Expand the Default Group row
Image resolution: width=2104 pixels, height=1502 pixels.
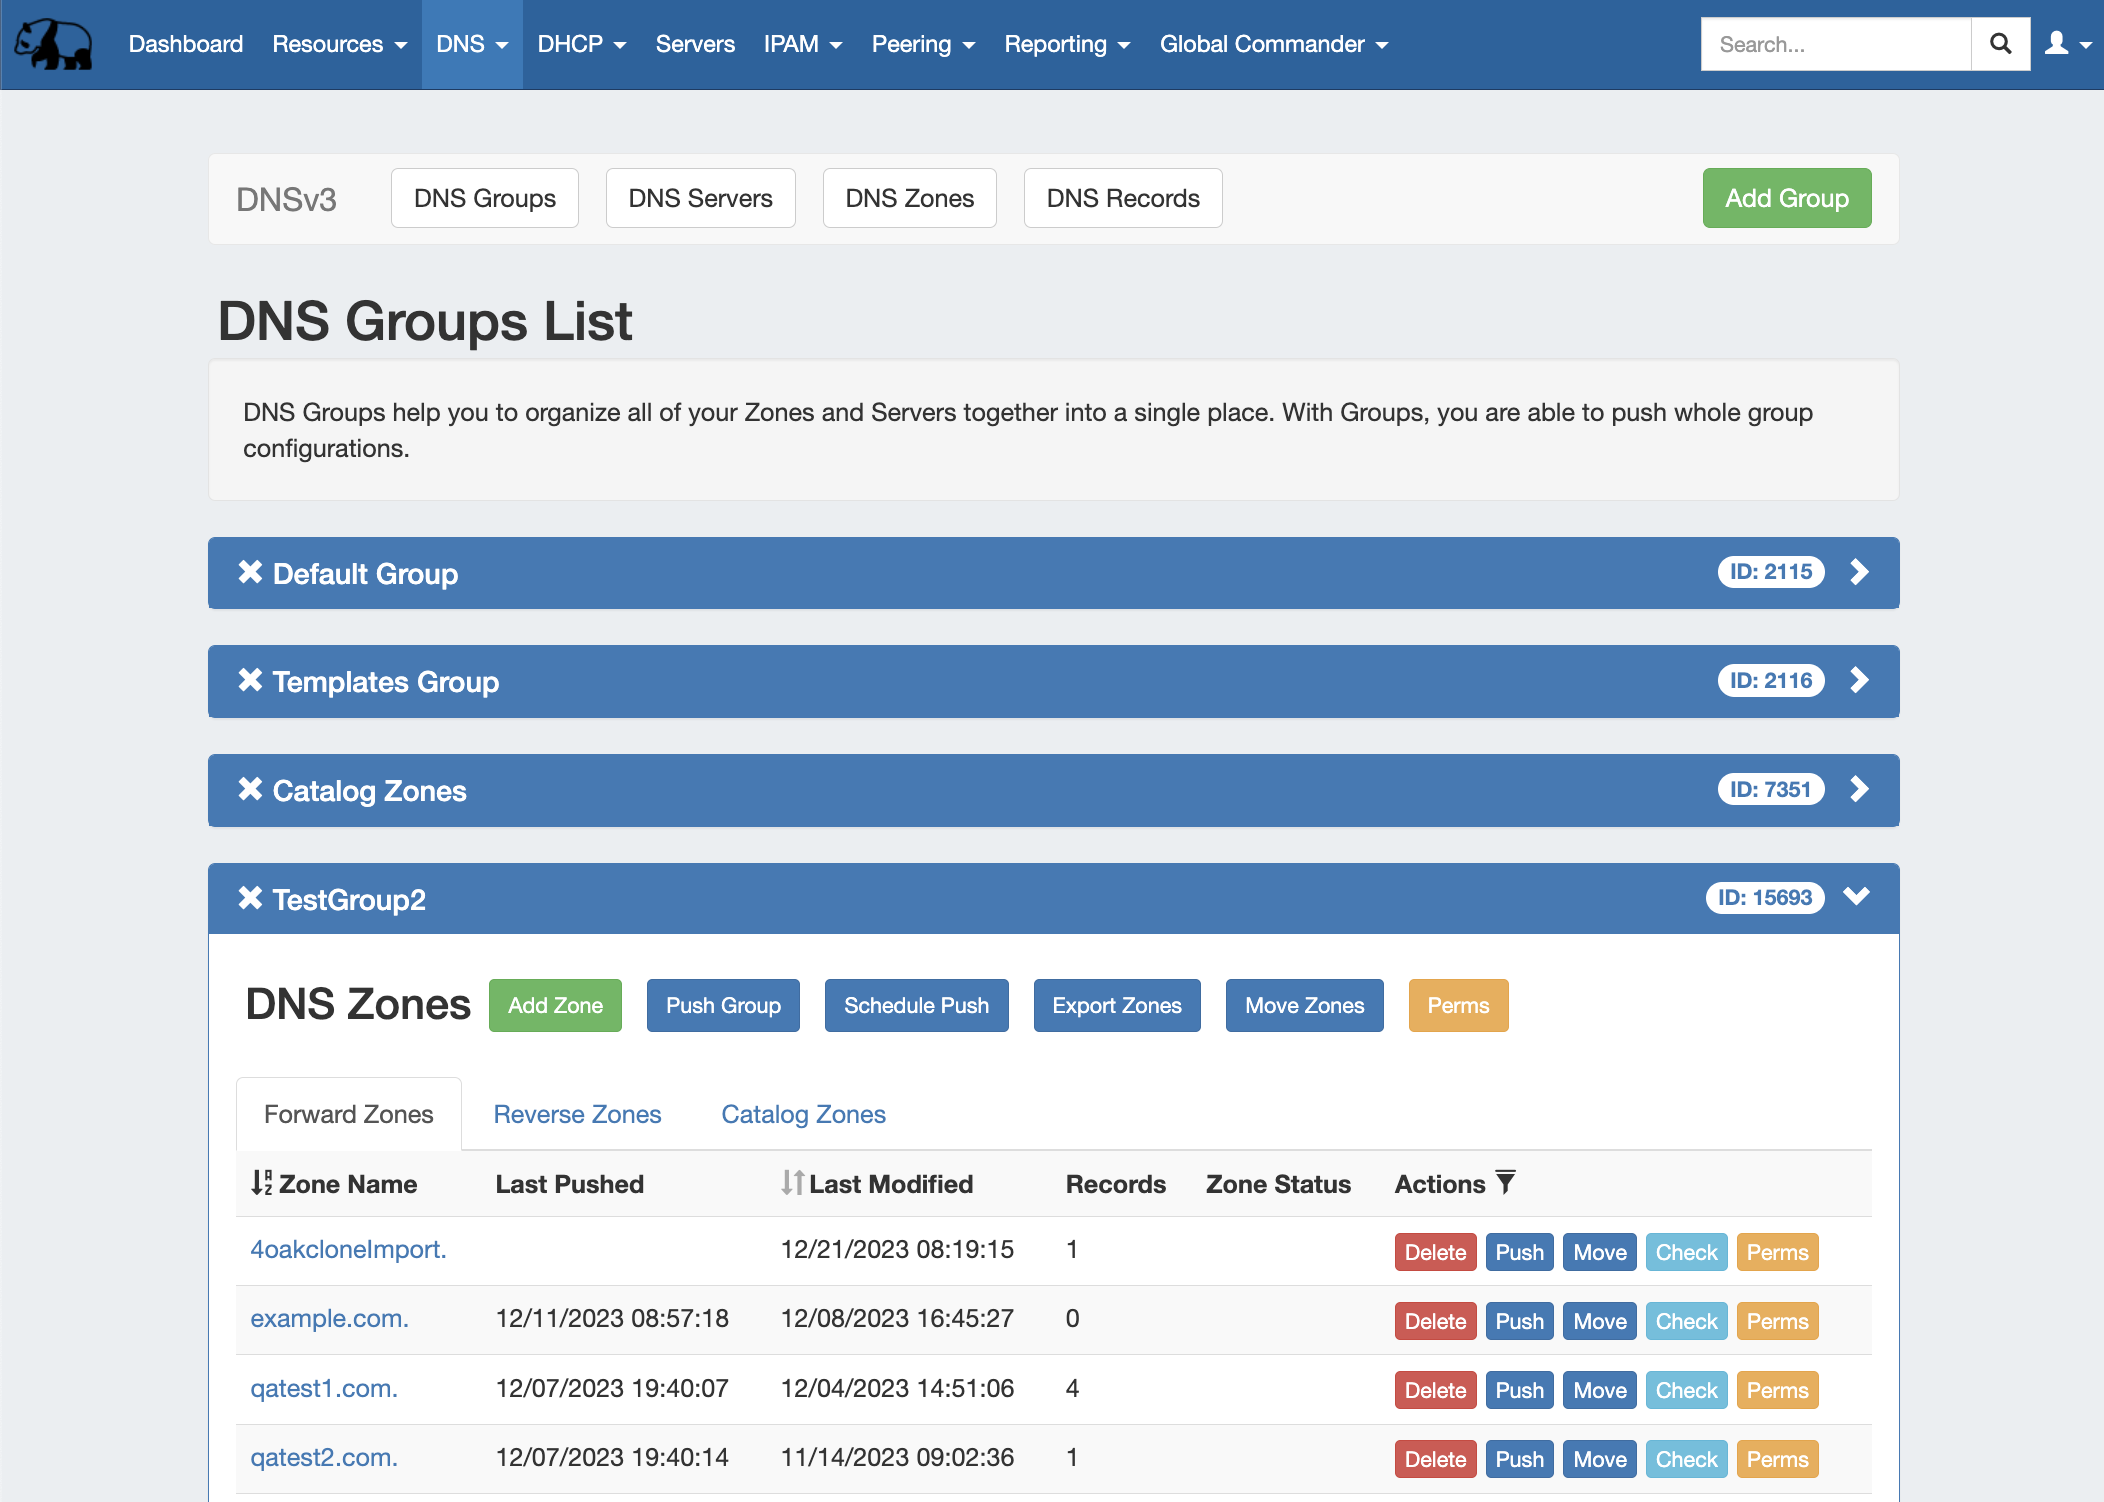pos(1859,572)
